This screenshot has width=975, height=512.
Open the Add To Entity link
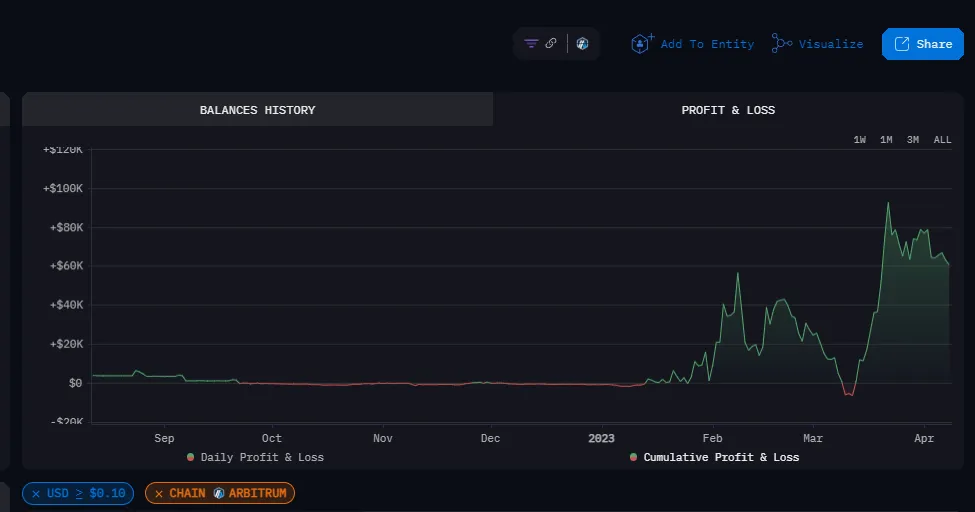click(707, 44)
